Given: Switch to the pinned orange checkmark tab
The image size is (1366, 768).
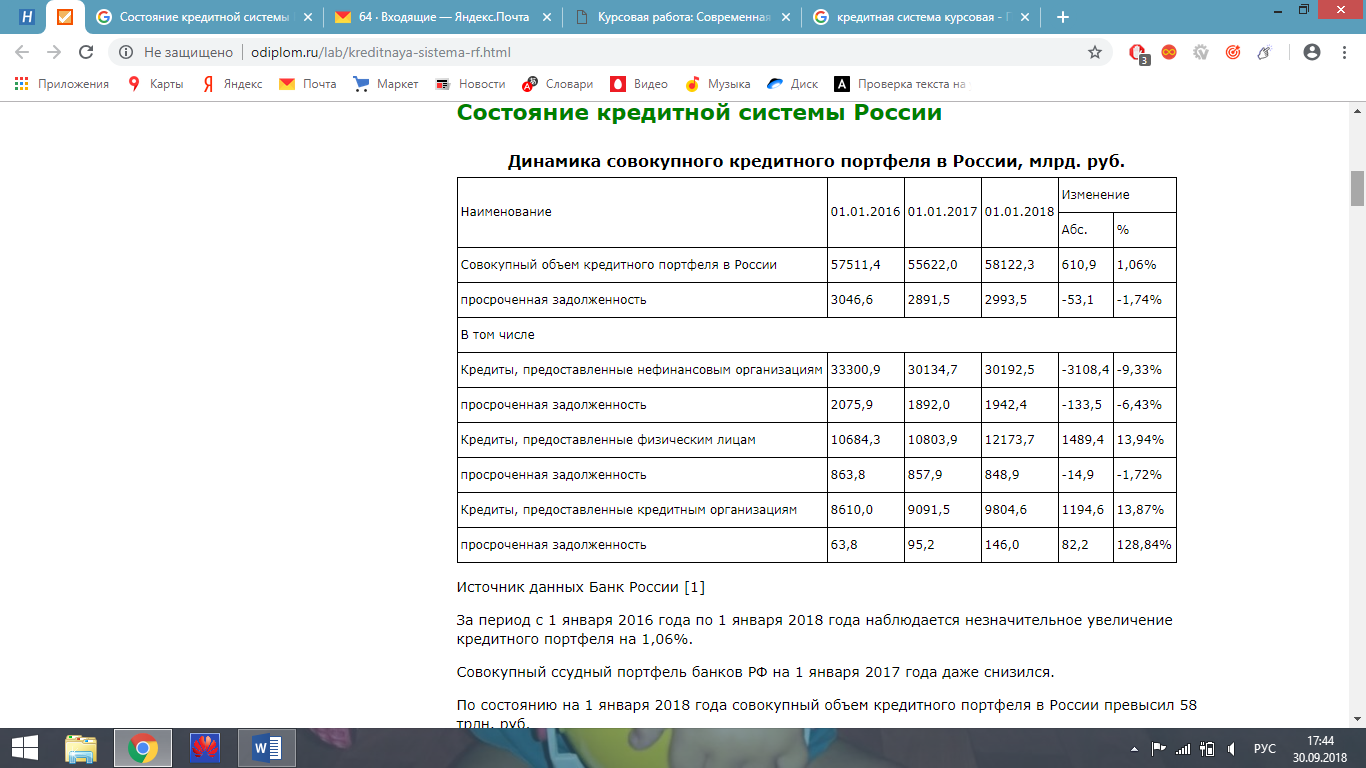Looking at the screenshot, I should click(65, 17).
